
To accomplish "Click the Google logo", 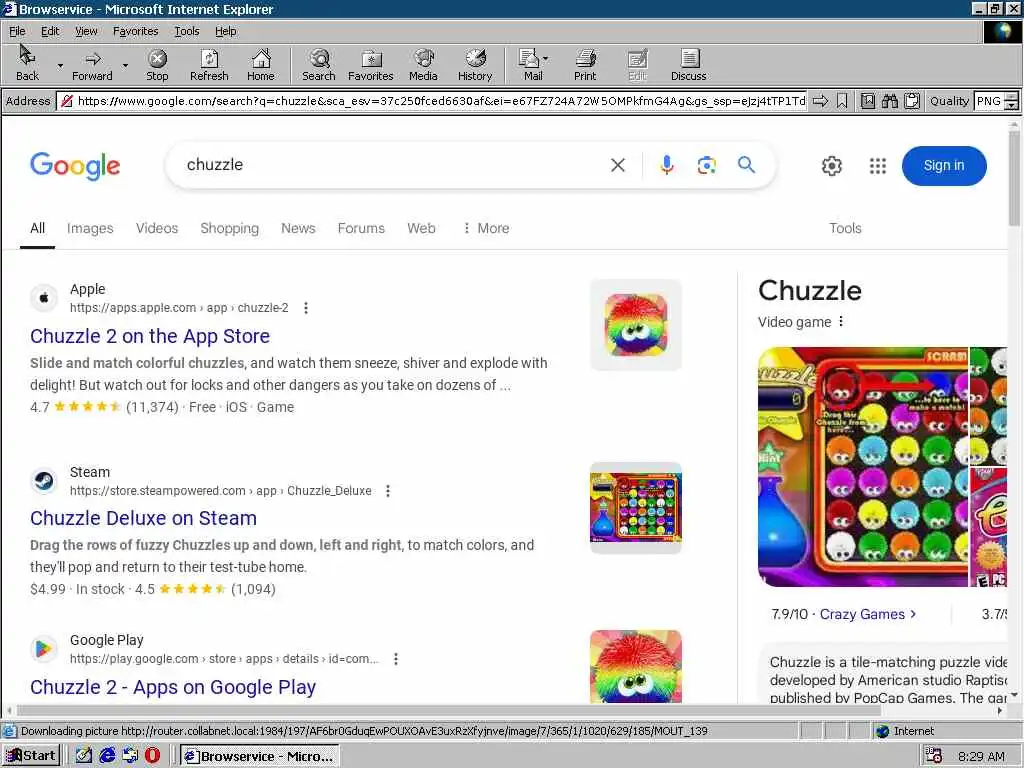I will coord(75,166).
